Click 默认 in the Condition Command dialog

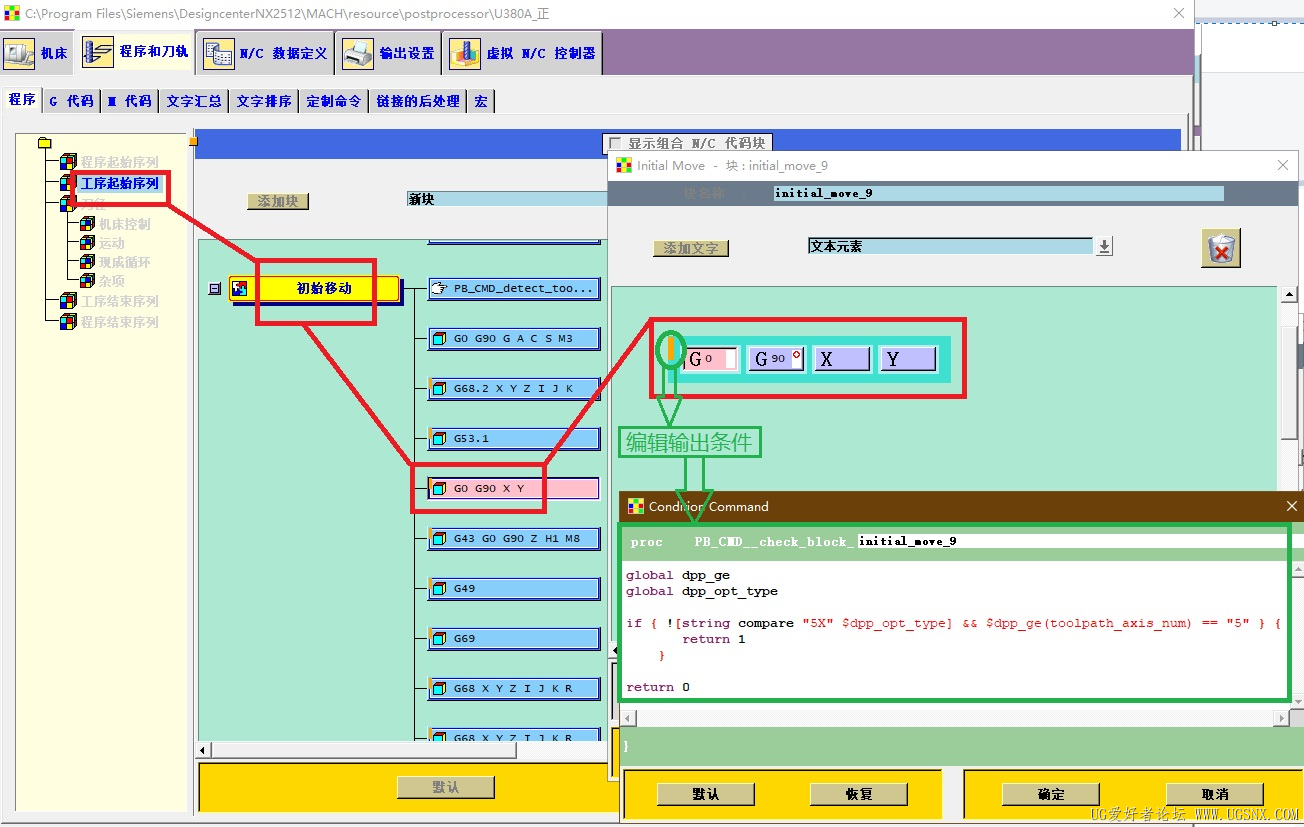706,794
